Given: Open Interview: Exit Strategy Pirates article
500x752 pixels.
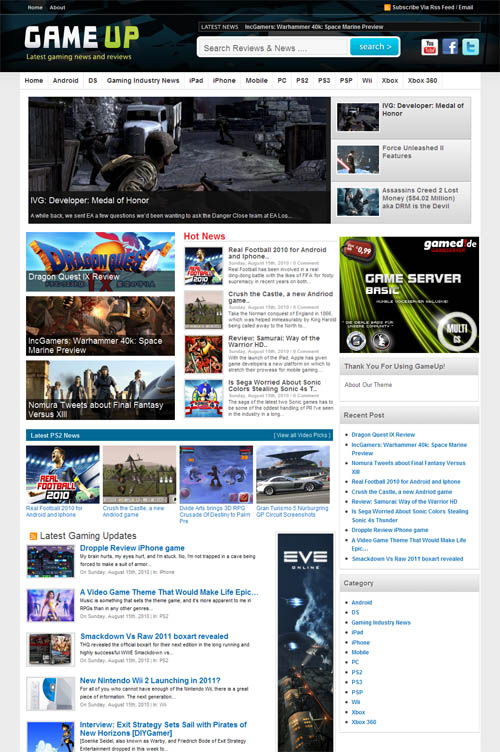Looking at the screenshot, I should tap(163, 728).
